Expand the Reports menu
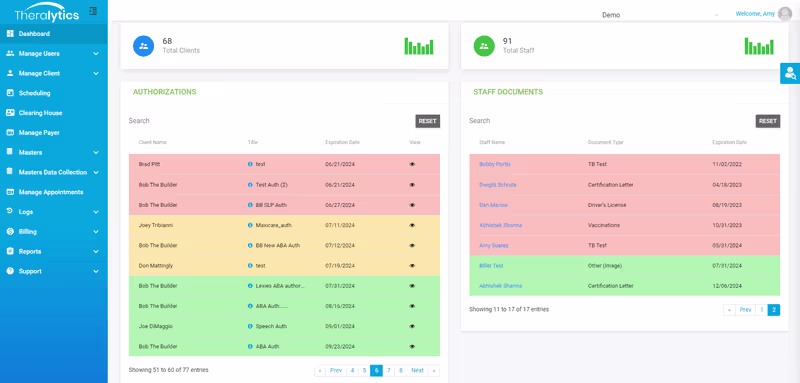Image resolution: width=800 pixels, height=383 pixels. (x=54, y=251)
